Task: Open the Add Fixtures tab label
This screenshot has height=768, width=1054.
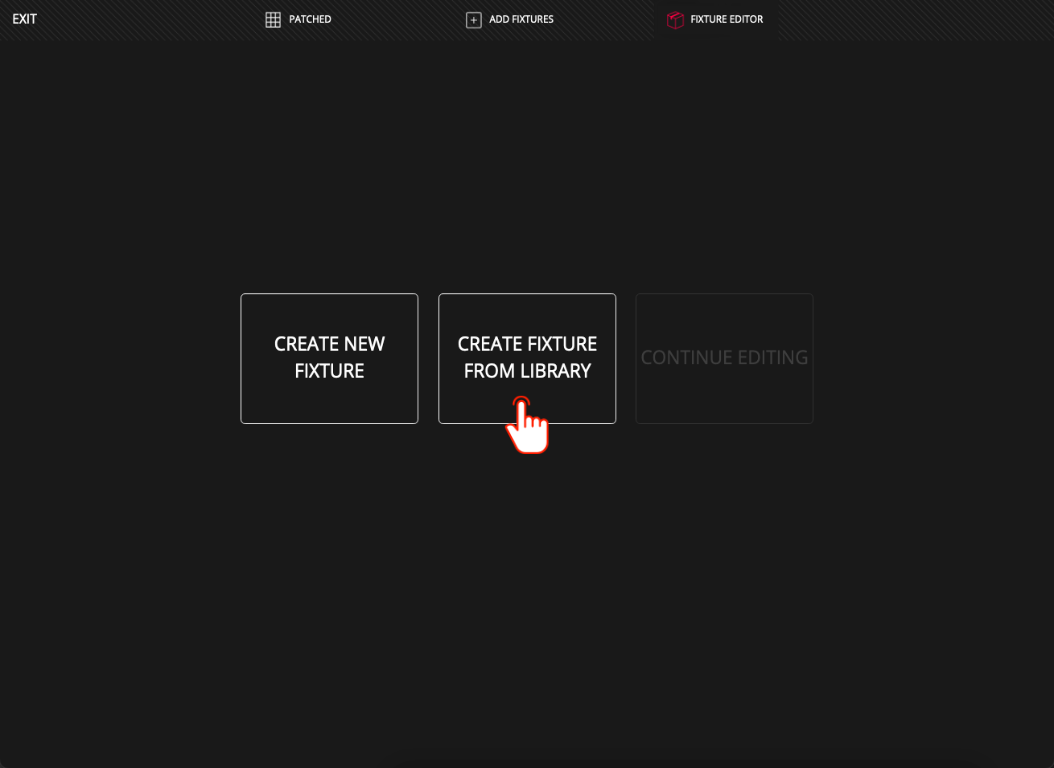Action: click(x=521, y=19)
